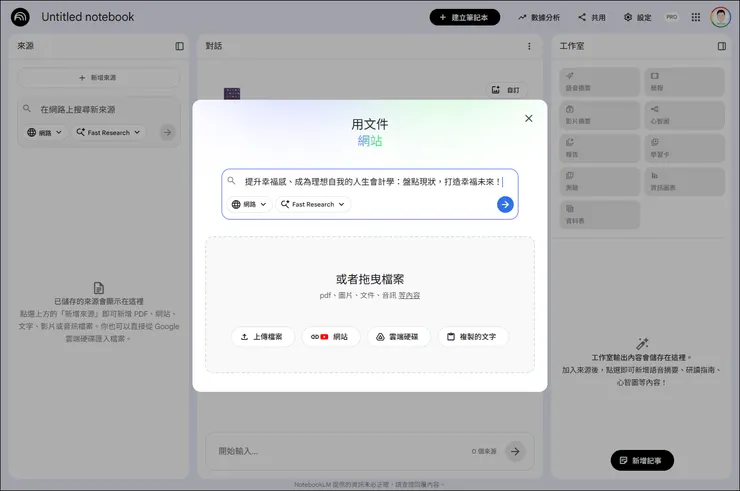The height and width of the screenshot is (491, 740).
Task: Click the 新增來源 add source button
Action: pyautogui.click(x=99, y=77)
